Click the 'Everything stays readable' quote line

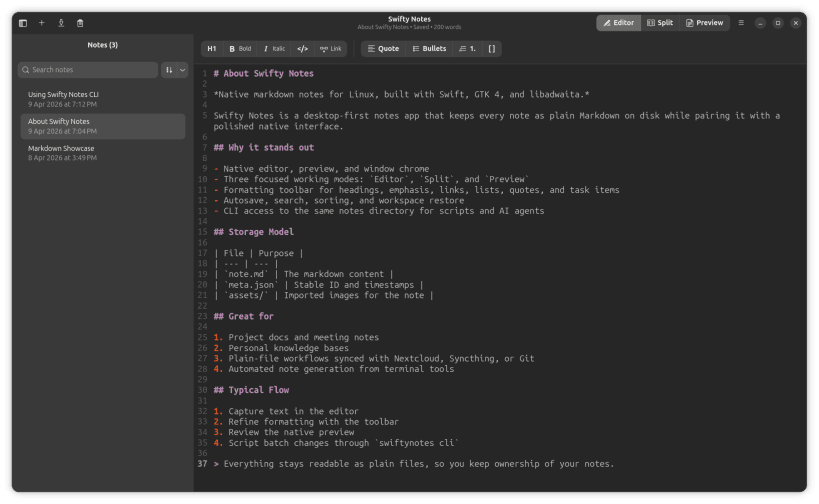click(x=414, y=464)
